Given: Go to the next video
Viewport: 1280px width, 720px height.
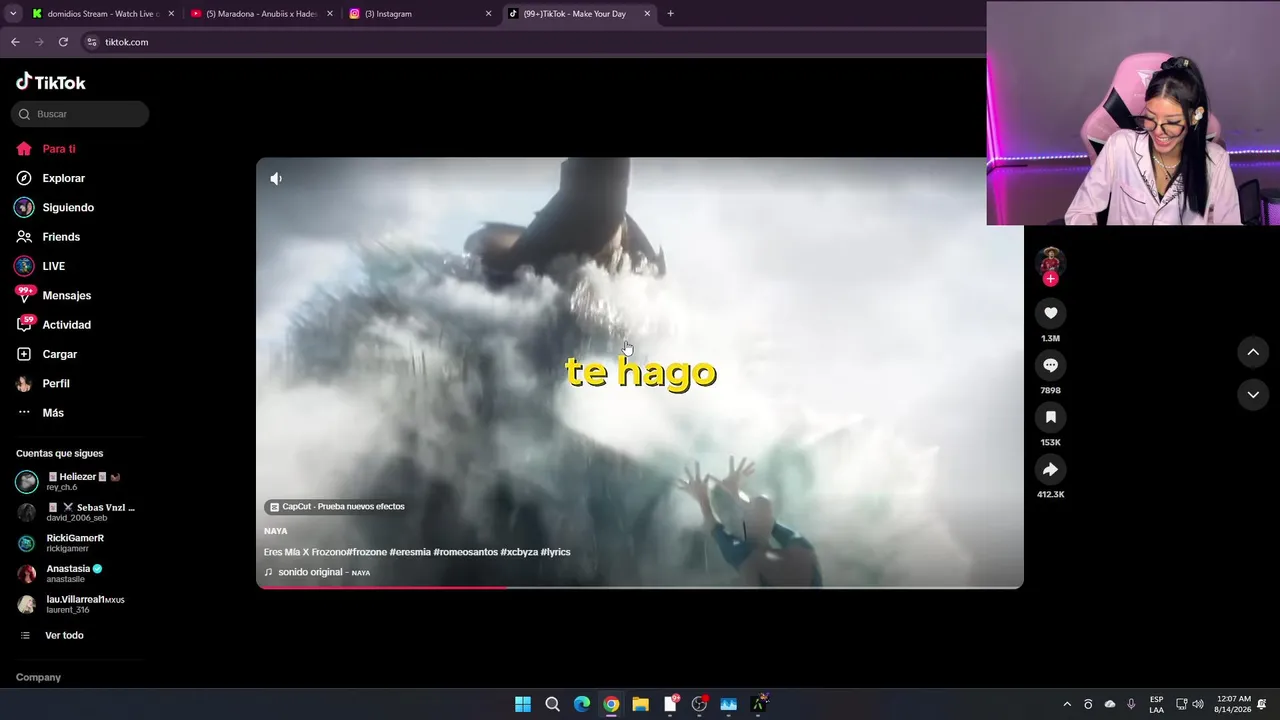Looking at the screenshot, I should (x=1253, y=395).
